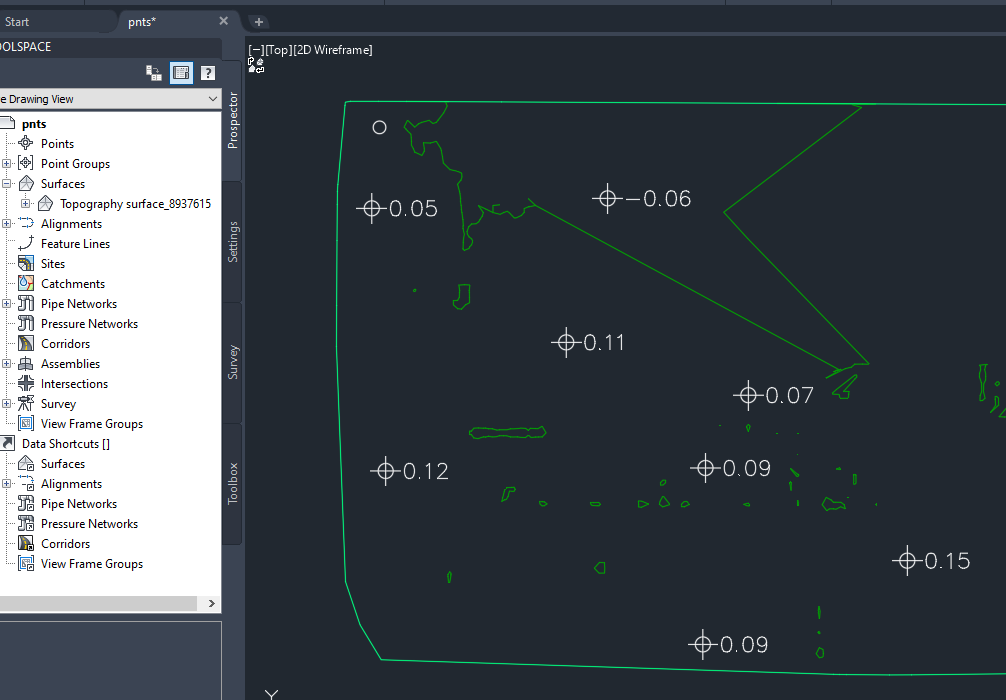The height and width of the screenshot is (700, 1006).
Task: Select the 0.07 point marker
Action: [748, 395]
